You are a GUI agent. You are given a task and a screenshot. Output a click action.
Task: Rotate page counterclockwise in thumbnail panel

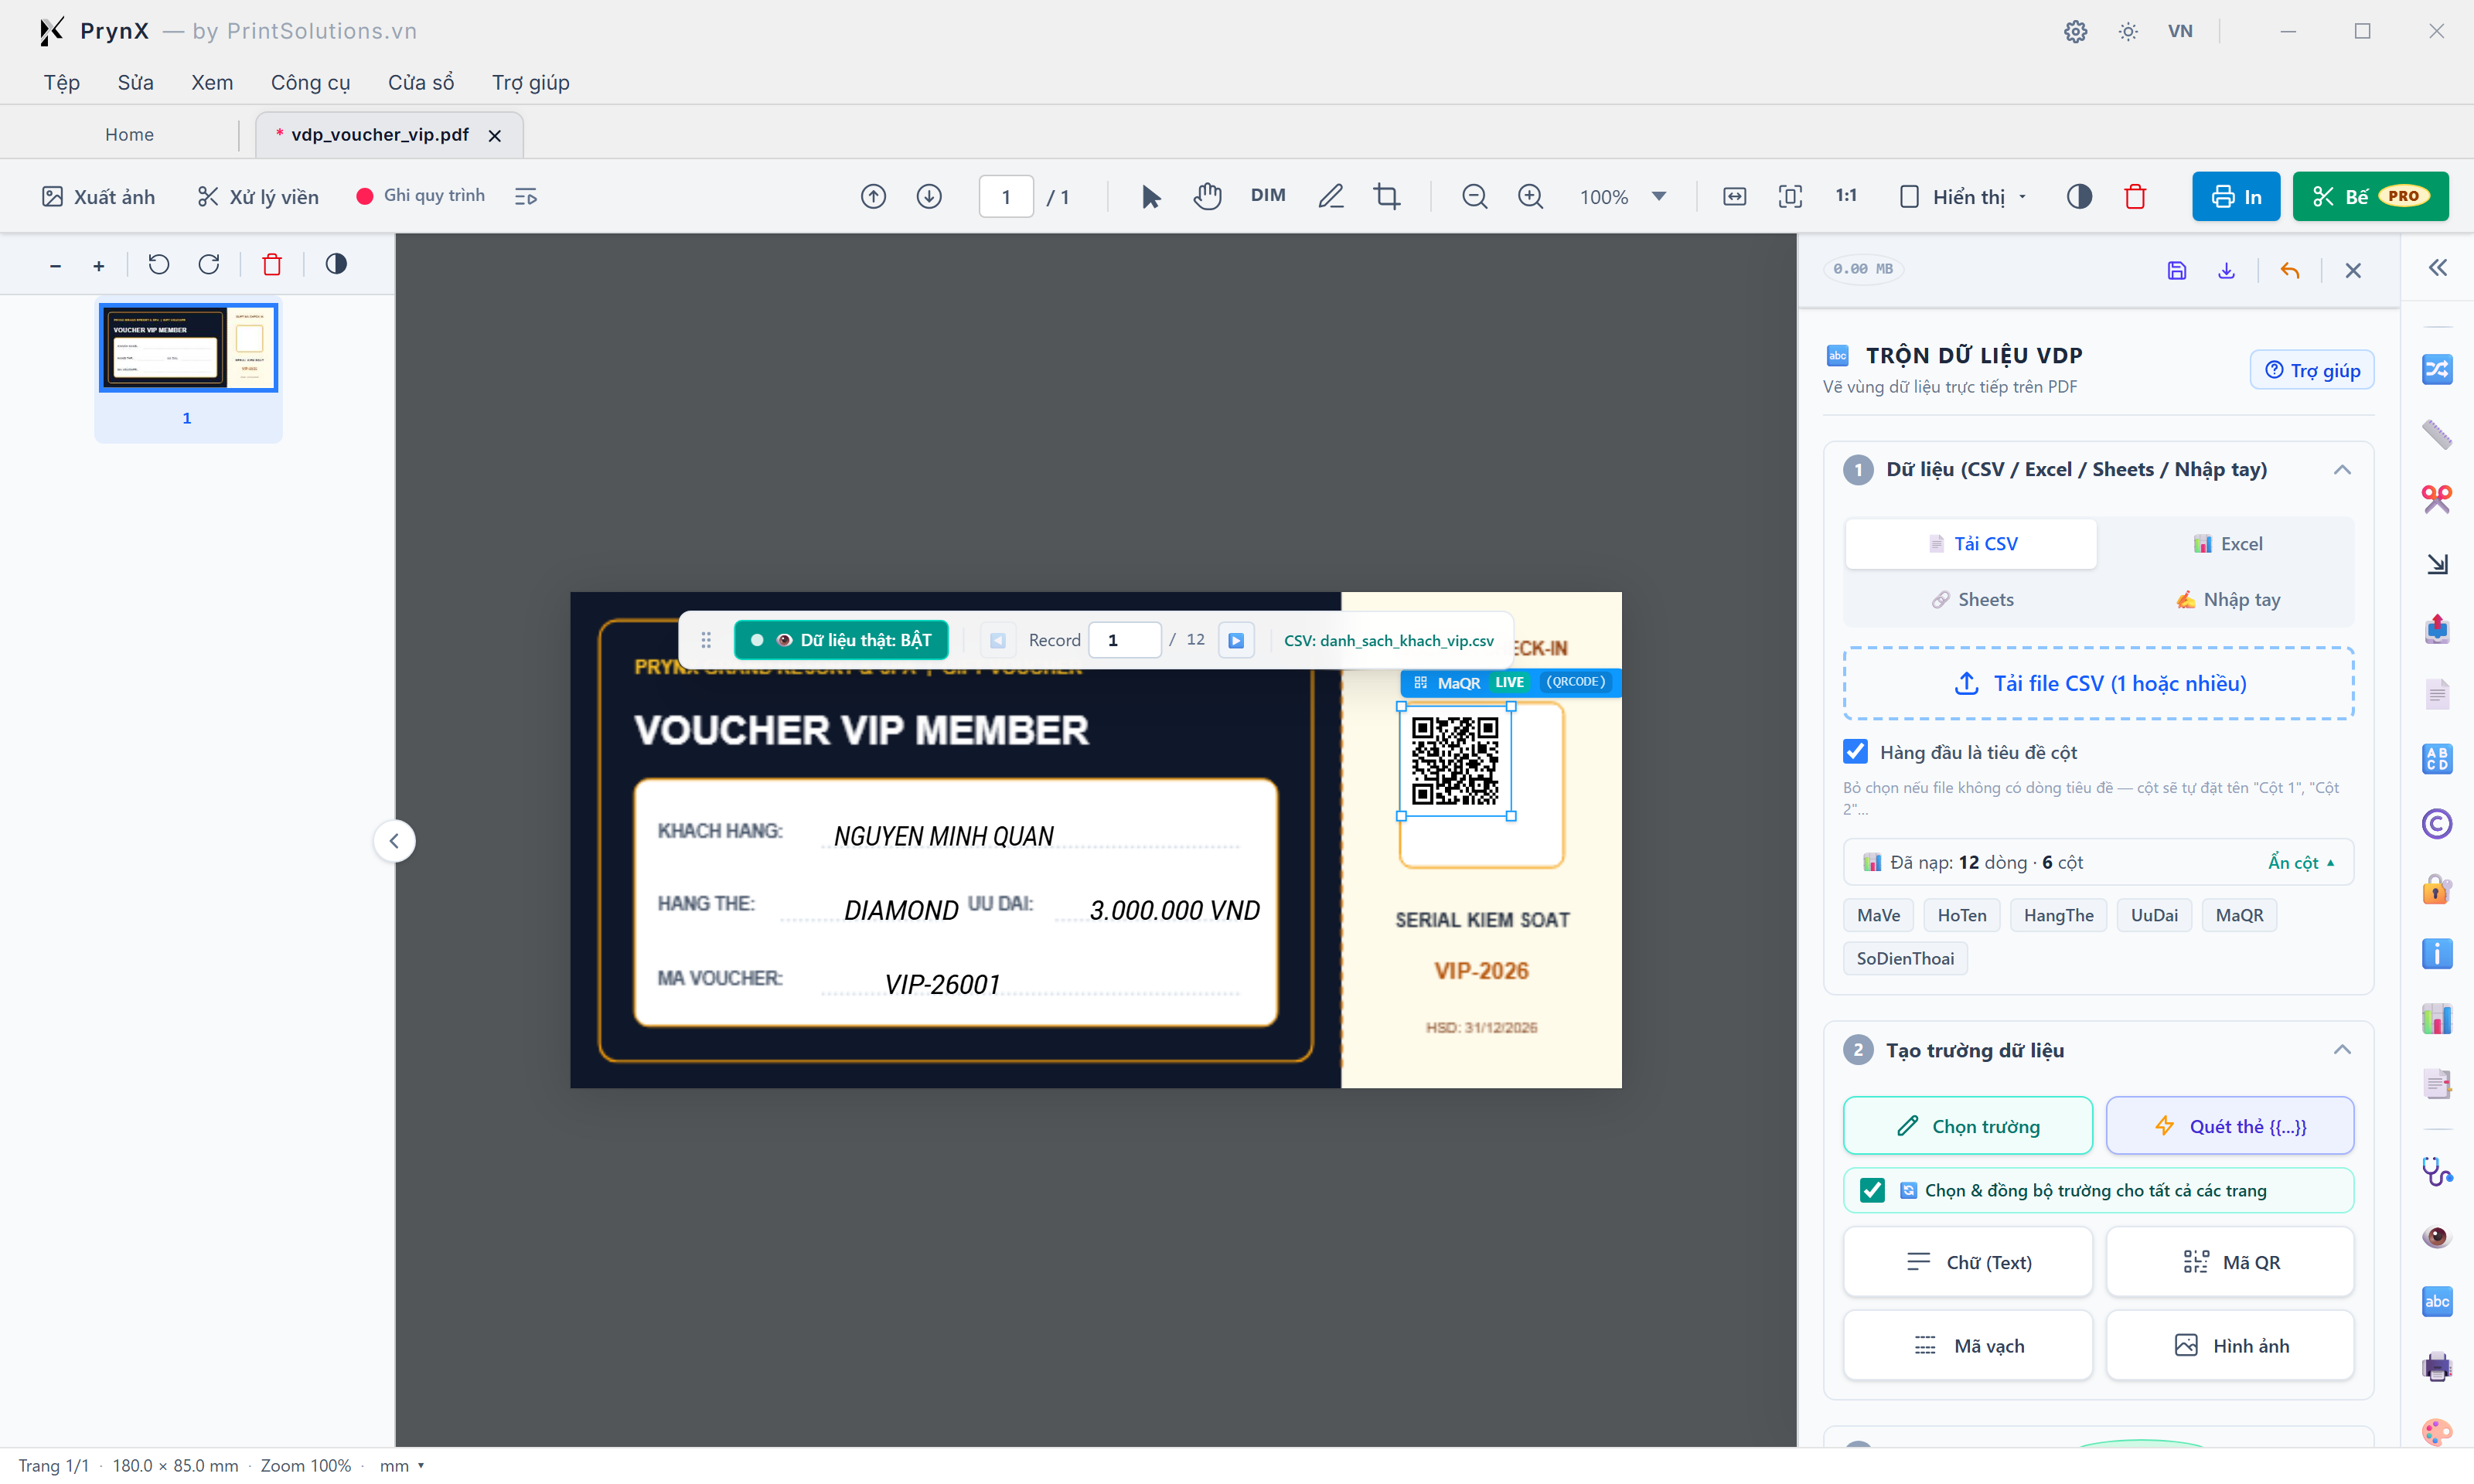(x=158, y=264)
